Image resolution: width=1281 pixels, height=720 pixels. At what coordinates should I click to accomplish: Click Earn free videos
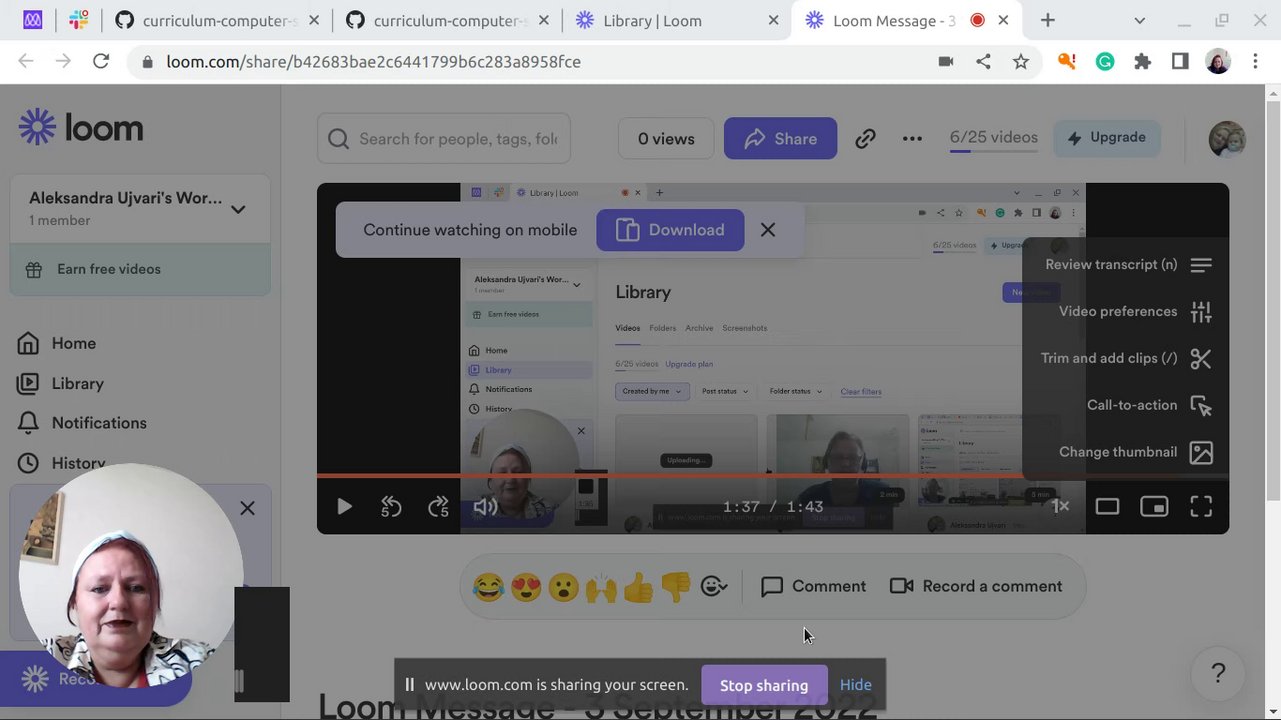coord(140,269)
